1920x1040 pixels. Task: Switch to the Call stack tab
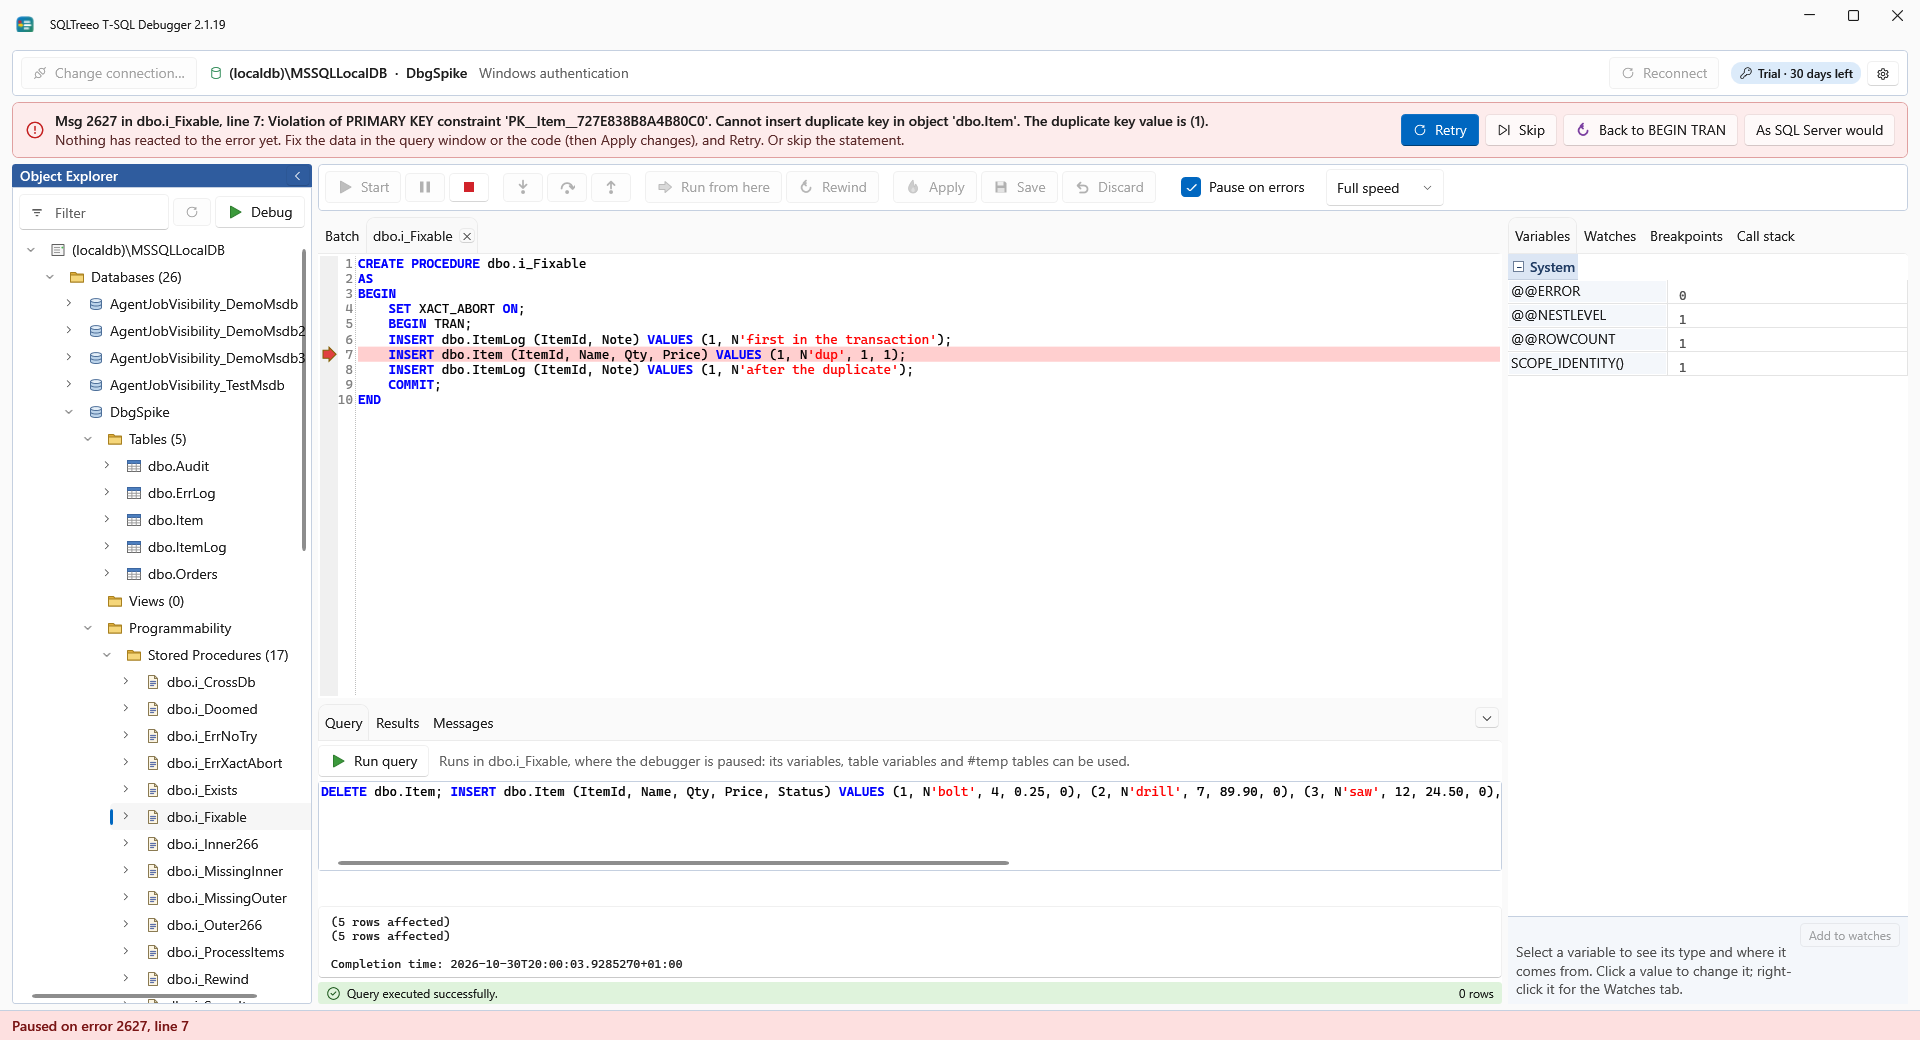pyautogui.click(x=1765, y=236)
